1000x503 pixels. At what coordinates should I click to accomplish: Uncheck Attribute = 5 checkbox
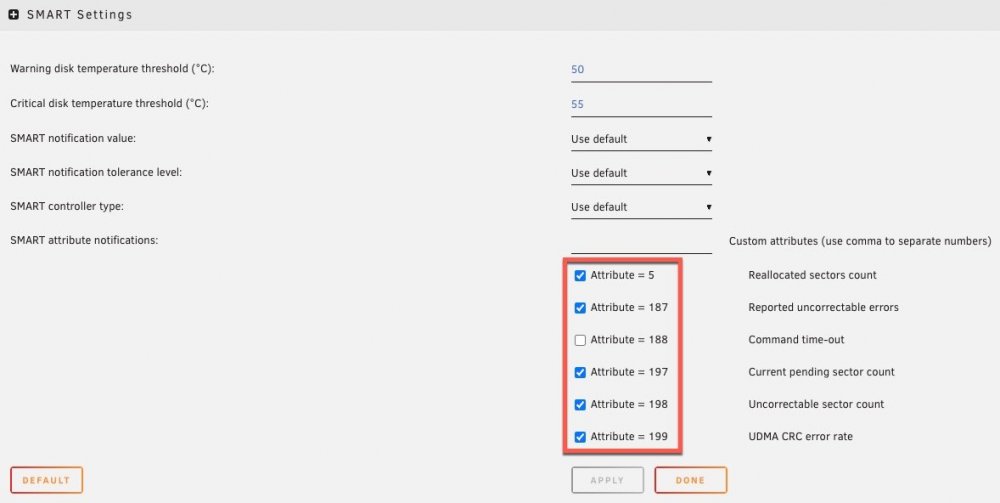point(580,275)
